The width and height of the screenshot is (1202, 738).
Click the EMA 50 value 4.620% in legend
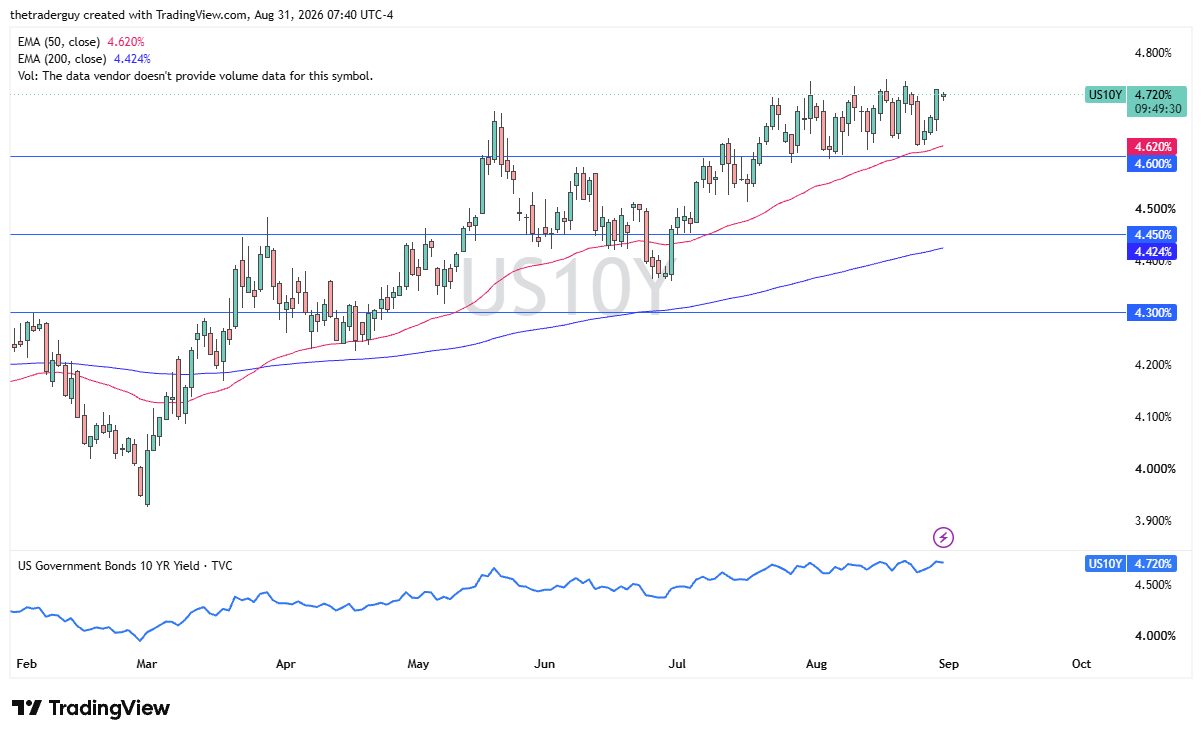click(x=127, y=42)
